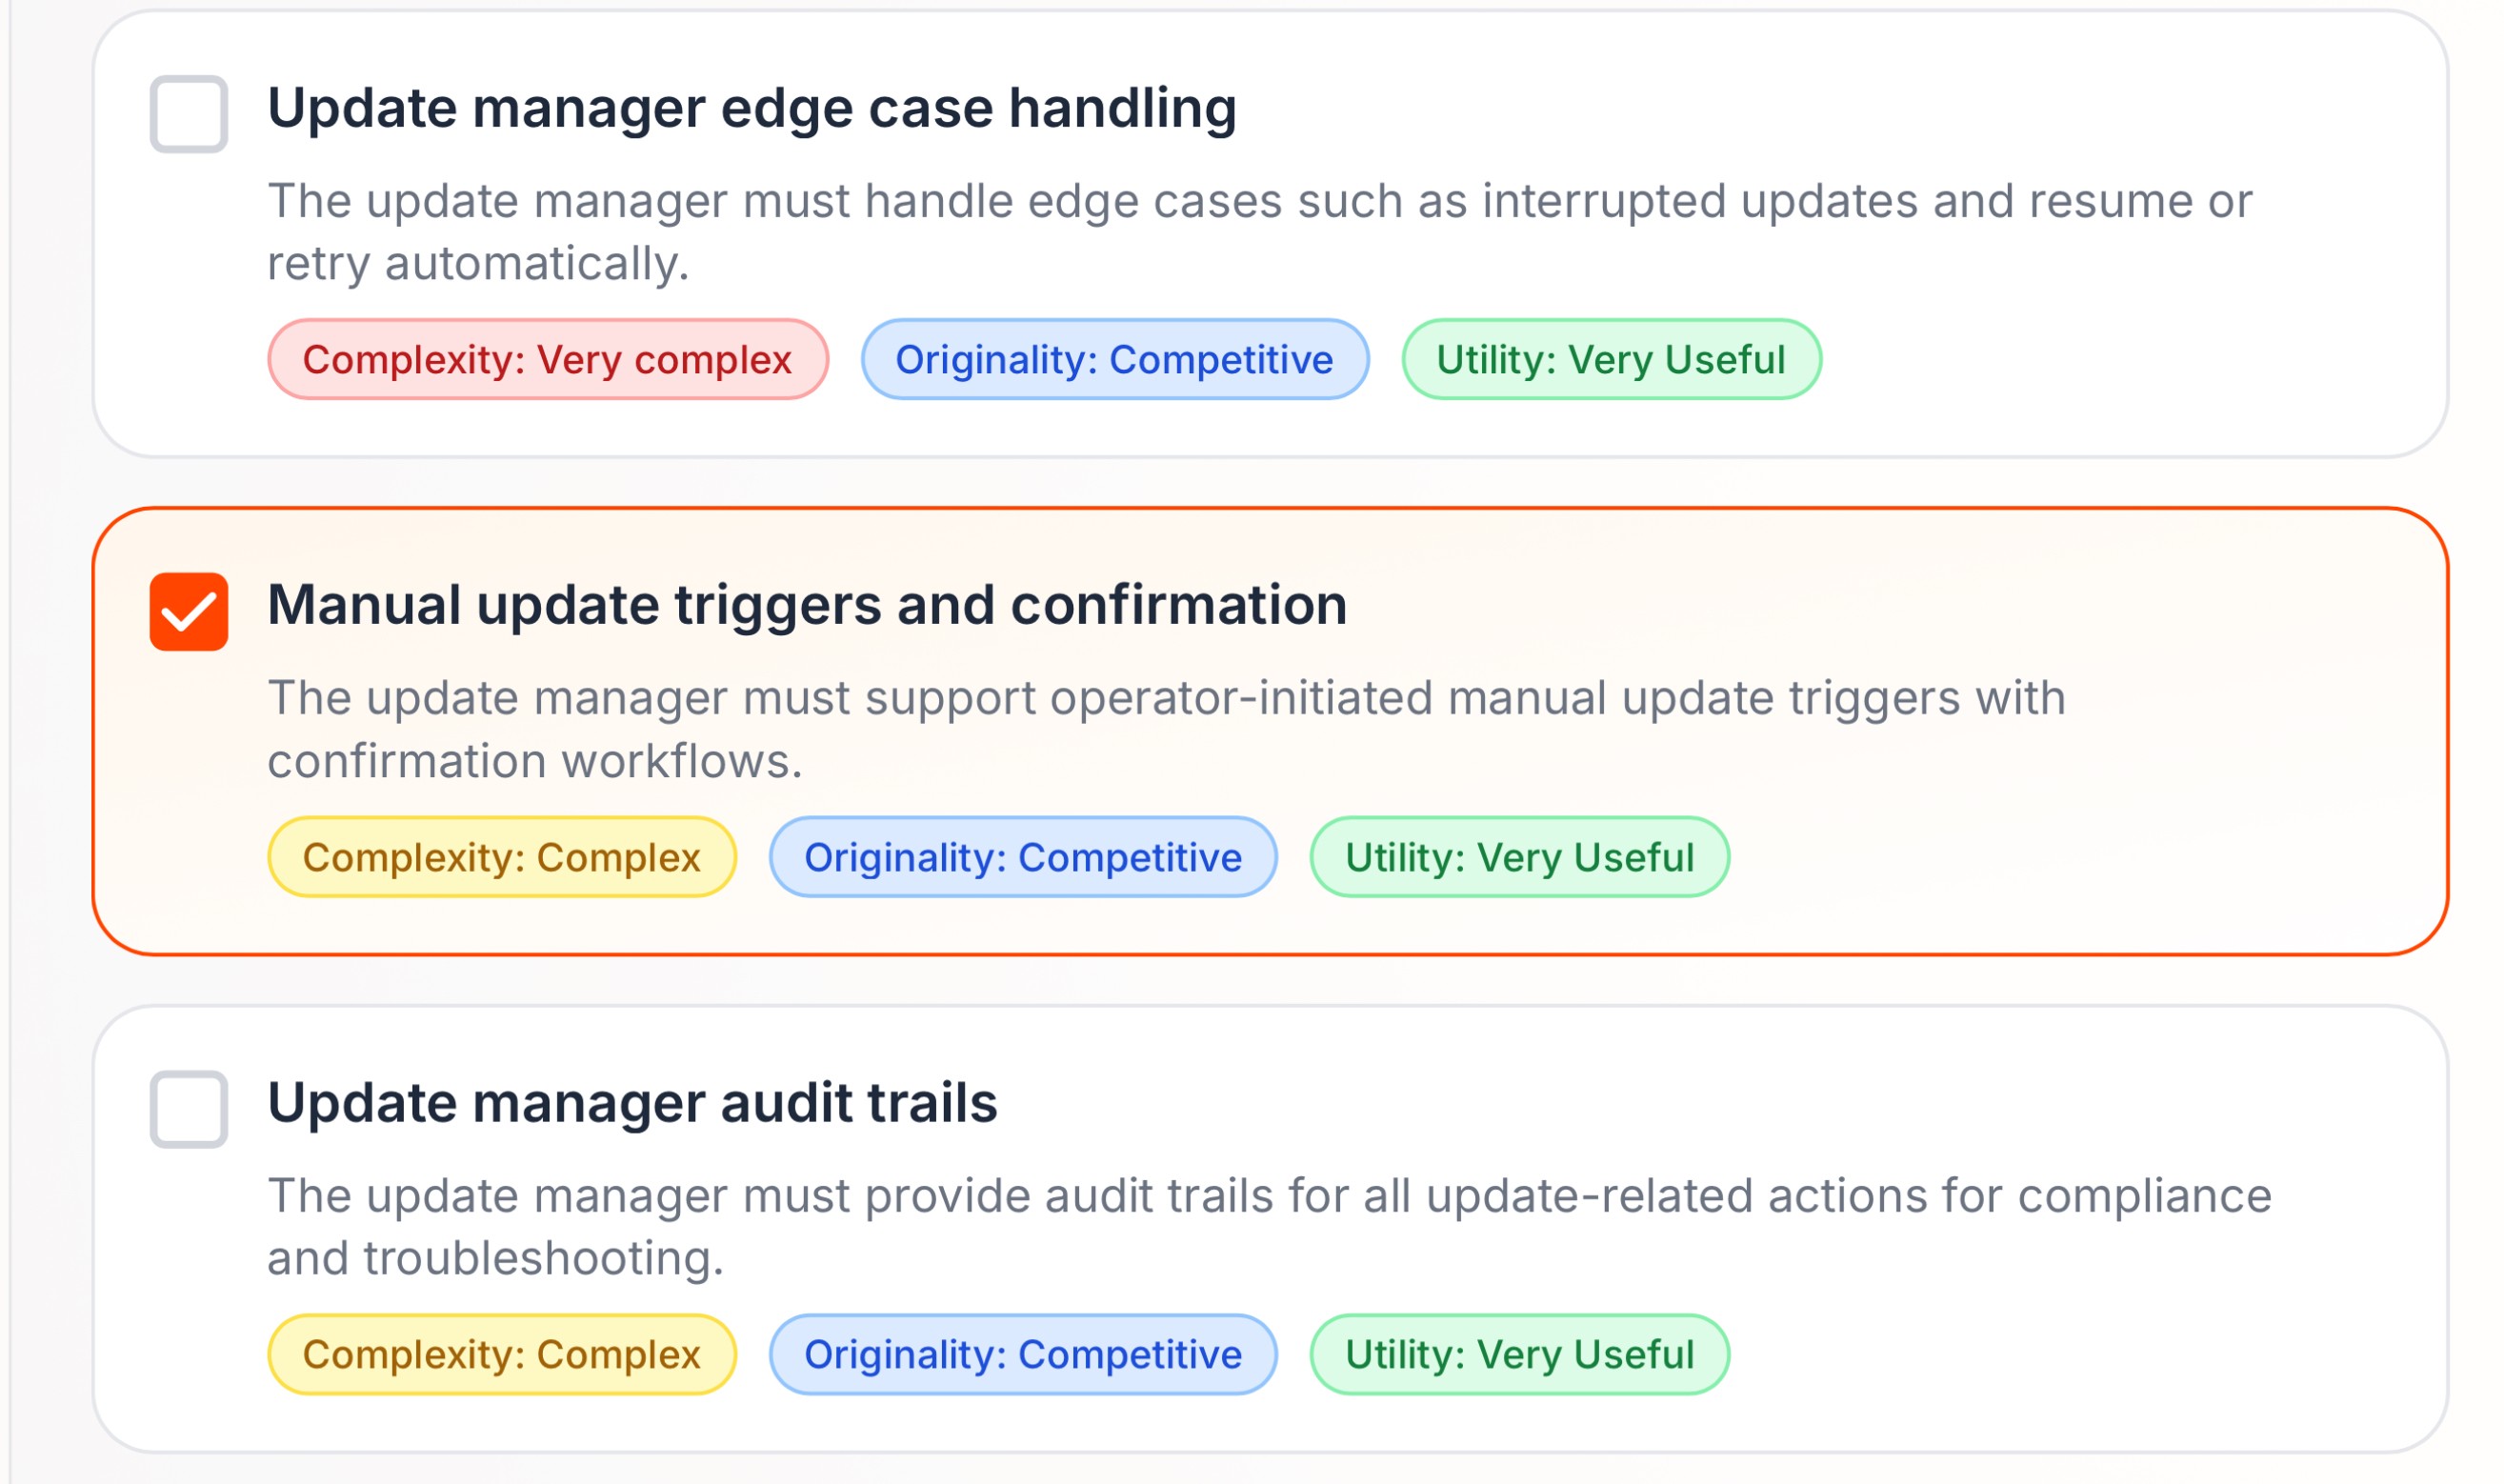Check the Update manager edge case handling checkbox
Viewport: 2504px width, 1484px height.
coord(188,114)
